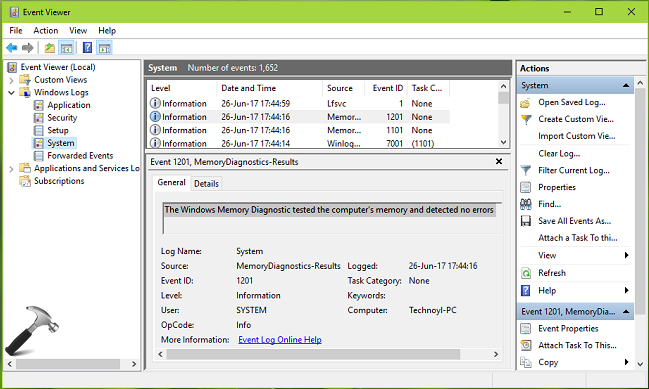Click the Open Saved Log folder icon
Viewport: 649px width, 389px height.
point(526,103)
